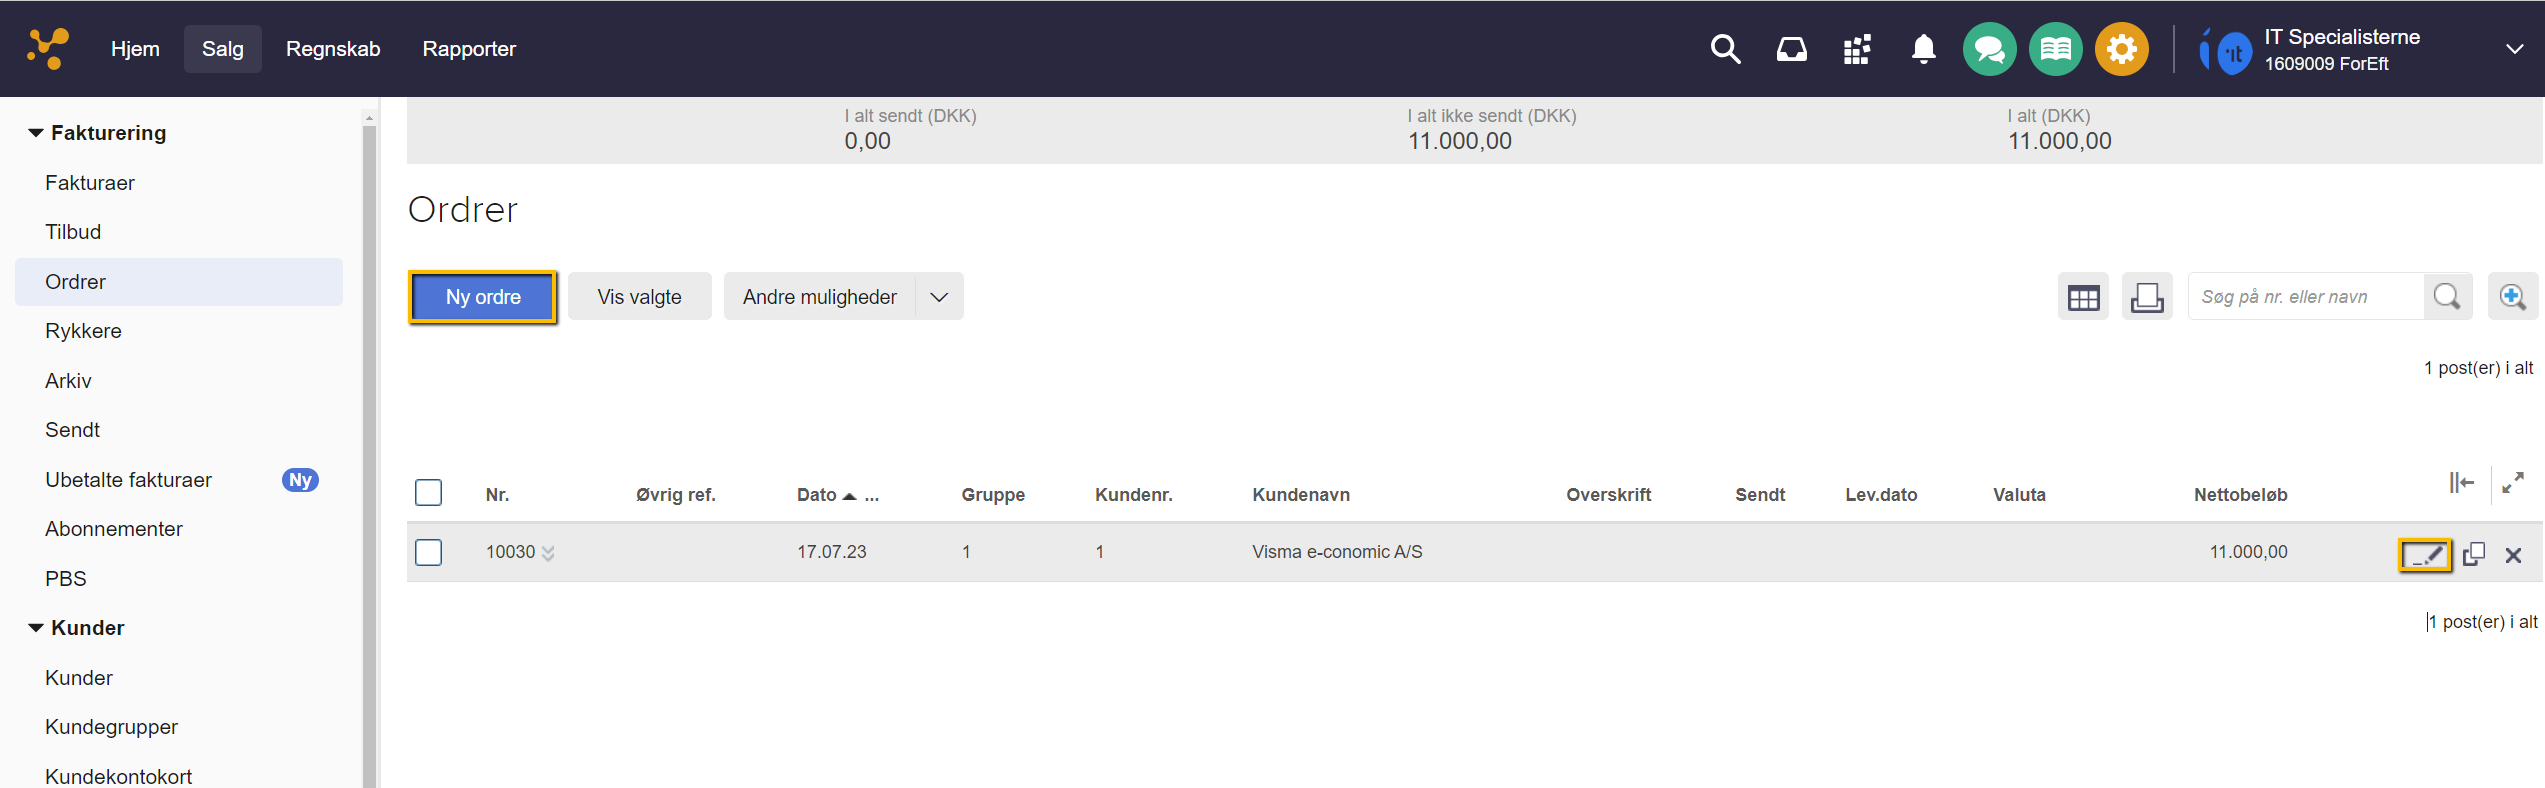Edit order 10030 with pencil icon

(x=2424, y=554)
